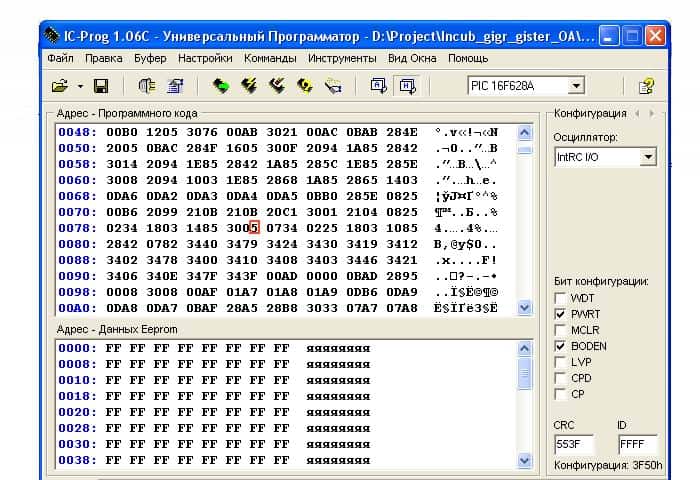
Task: Click the yellow Erase All chip icon
Action: click(304, 85)
